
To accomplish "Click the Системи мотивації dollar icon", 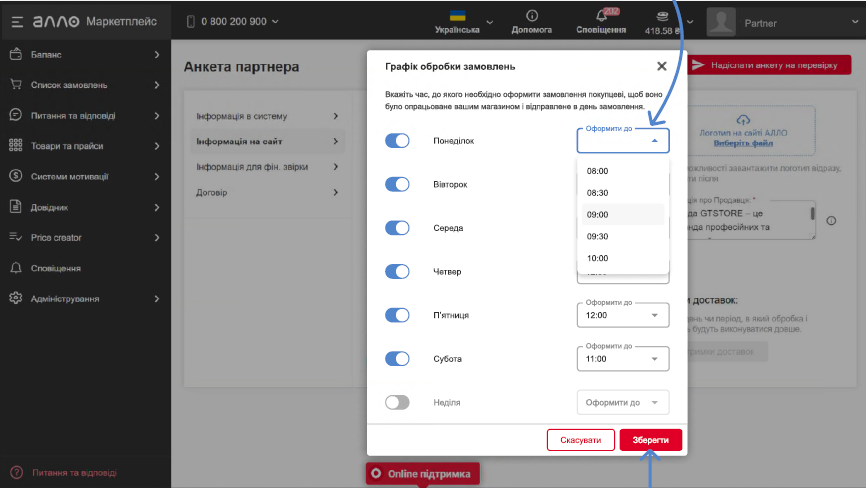I will point(15,176).
